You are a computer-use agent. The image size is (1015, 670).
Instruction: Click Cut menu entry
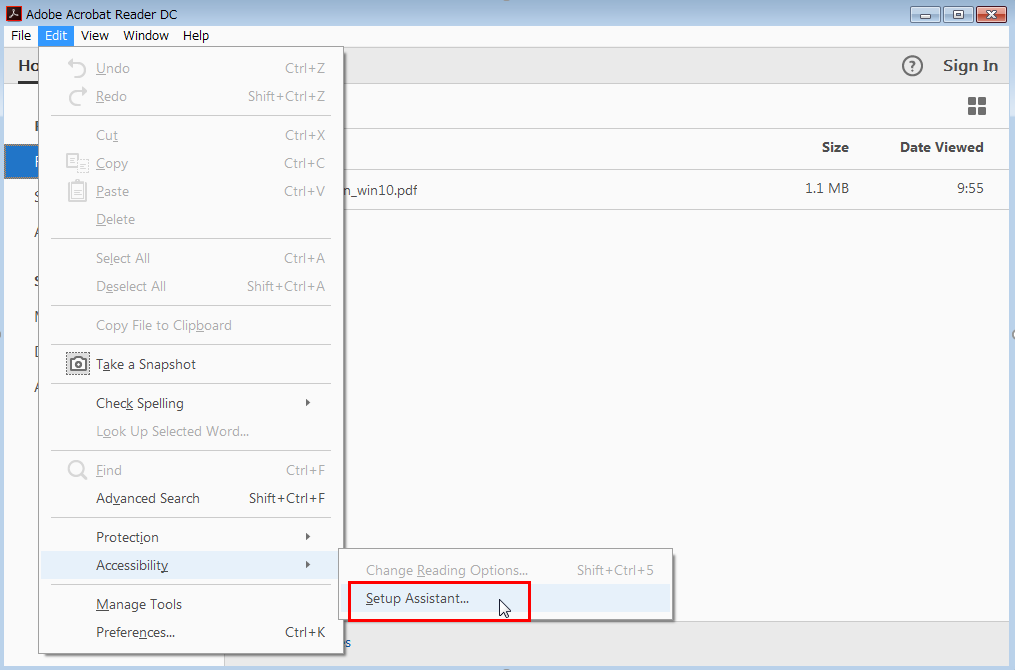(191, 135)
